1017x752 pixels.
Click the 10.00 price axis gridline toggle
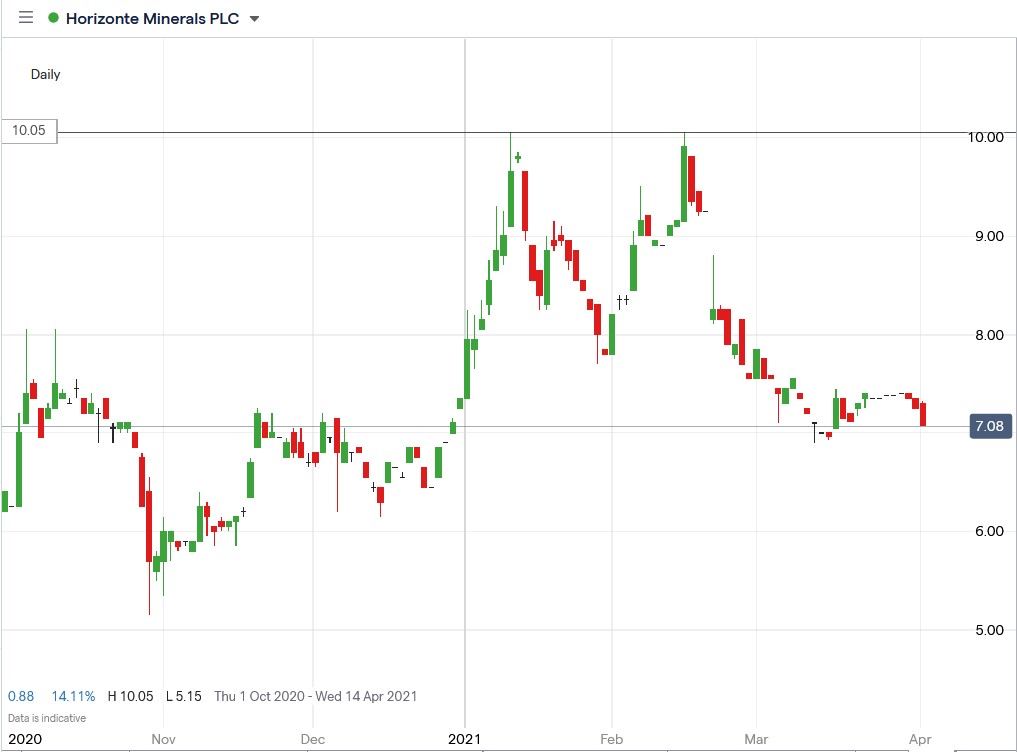(x=985, y=137)
